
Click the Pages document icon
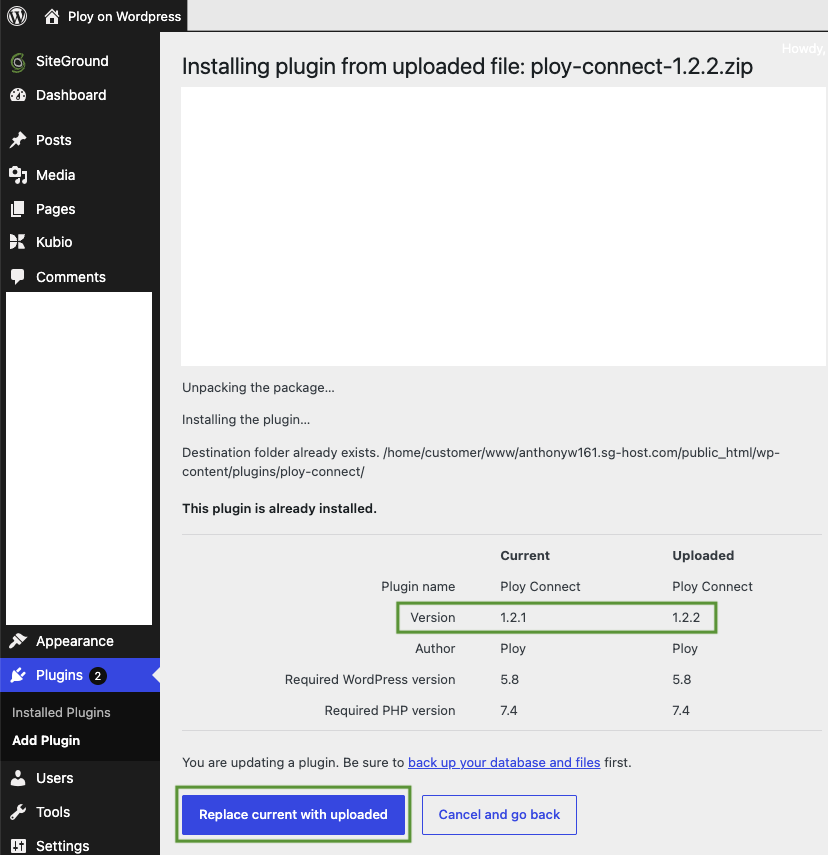click(18, 209)
